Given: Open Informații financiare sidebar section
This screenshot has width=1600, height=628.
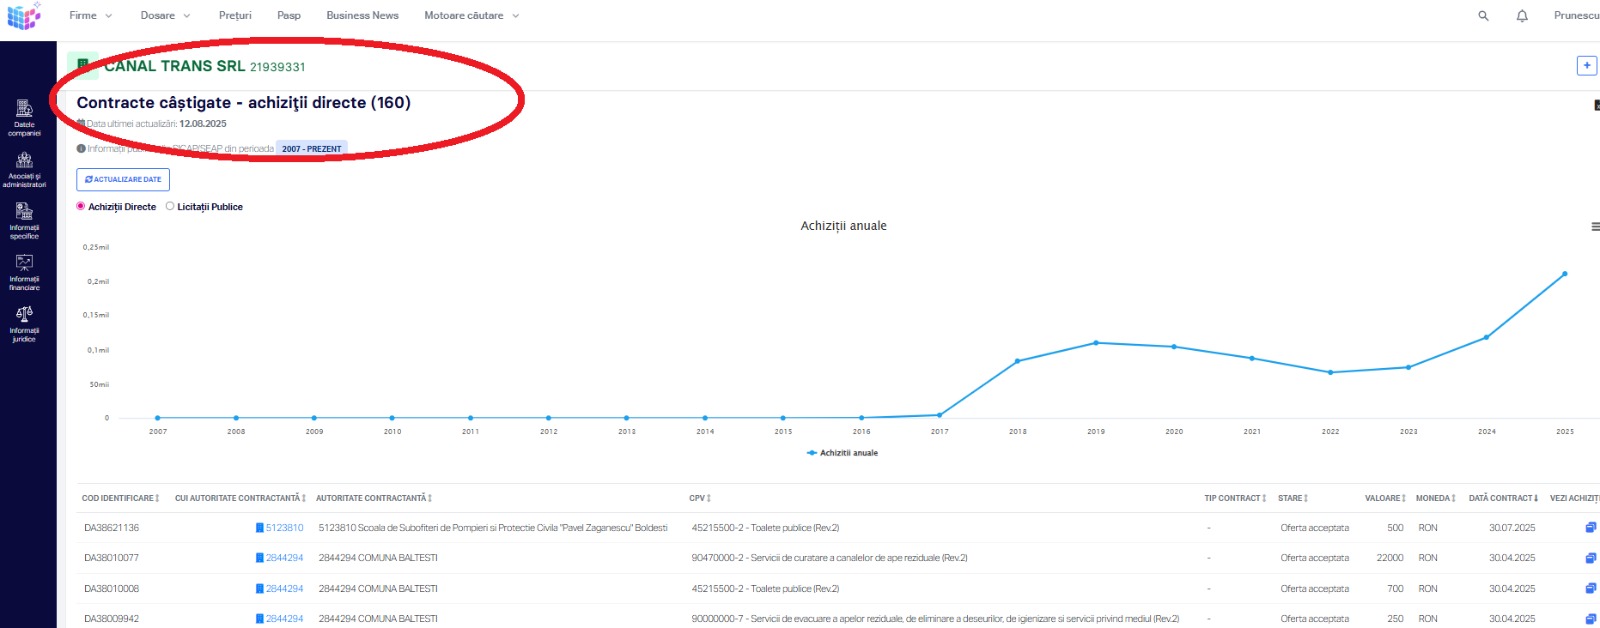Looking at the screenshot, I should pyautogui.click(x=24, y=272).
